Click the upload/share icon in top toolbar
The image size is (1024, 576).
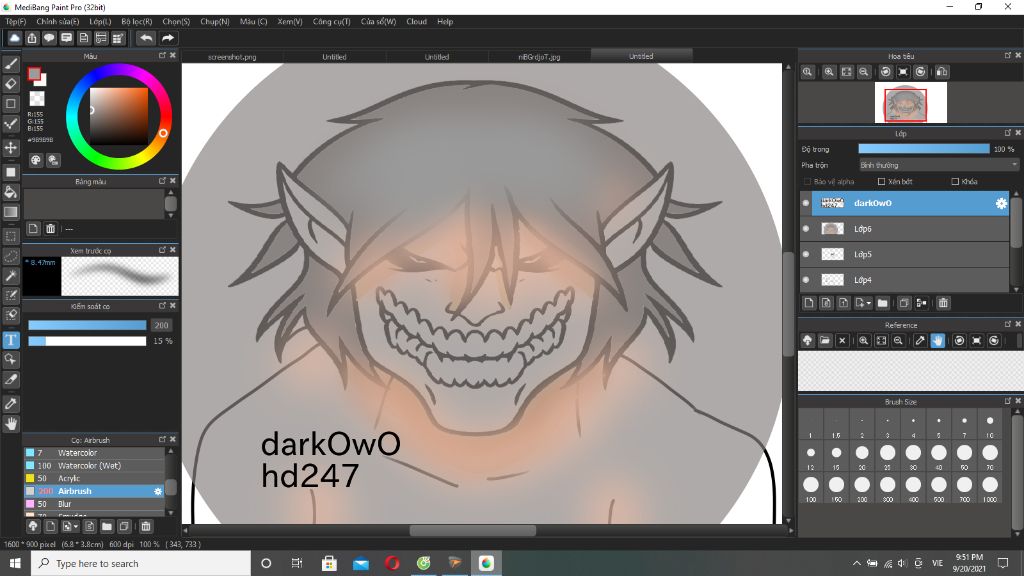coord(32,39)
